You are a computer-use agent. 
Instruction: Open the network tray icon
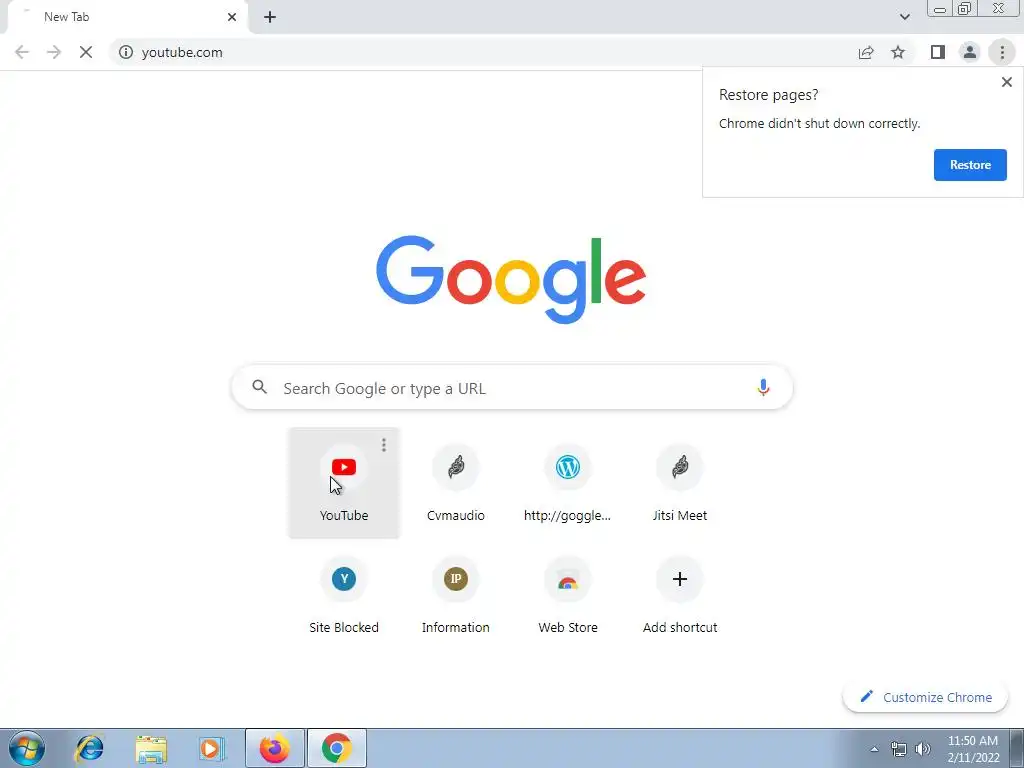(x=899, y=750)
